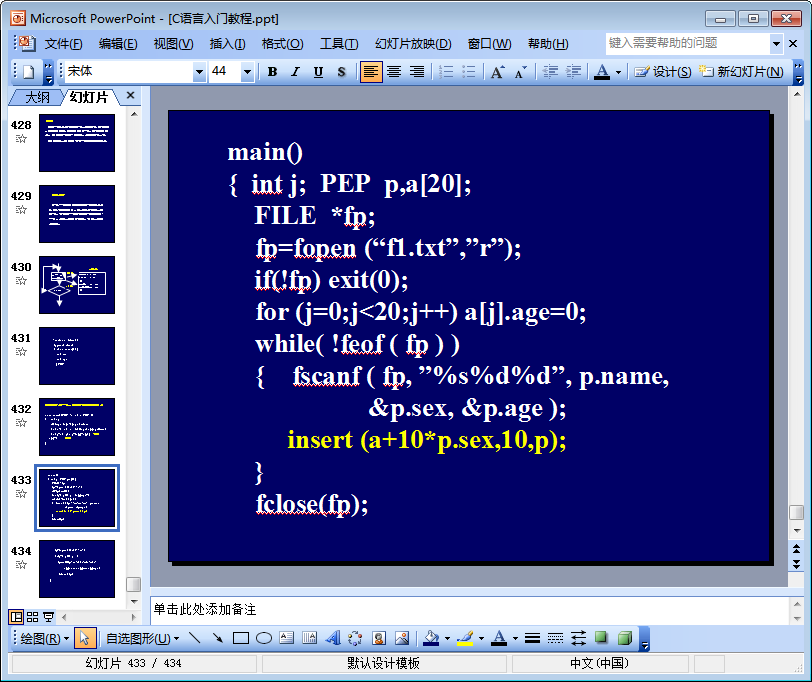The width and height of the screenshot is (812, 682).
Task: Apply line color brush
Action: pyautogui.click(x=465, y=639)
